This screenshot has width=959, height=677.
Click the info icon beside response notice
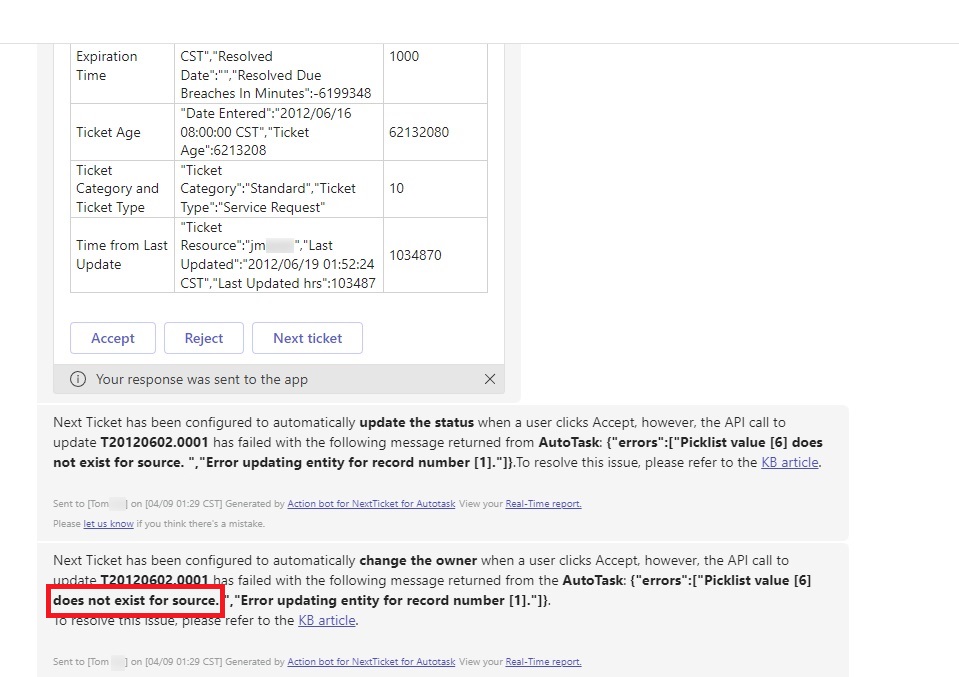pos(78,379)
